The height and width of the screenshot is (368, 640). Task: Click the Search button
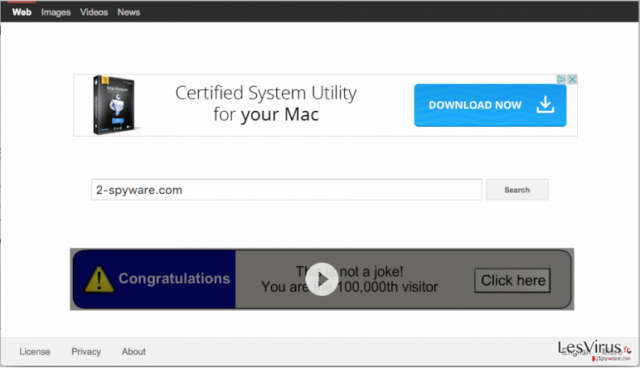pos(517,190)
